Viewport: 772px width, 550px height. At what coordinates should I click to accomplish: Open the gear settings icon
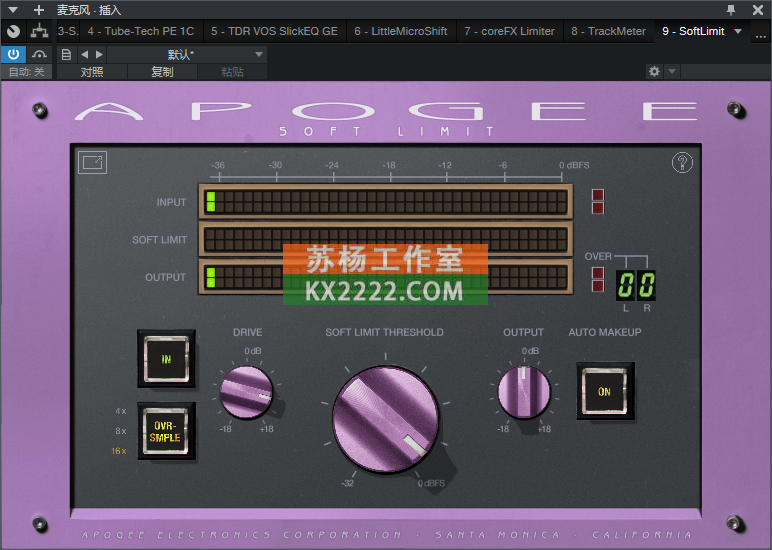[x=654, y=72]
